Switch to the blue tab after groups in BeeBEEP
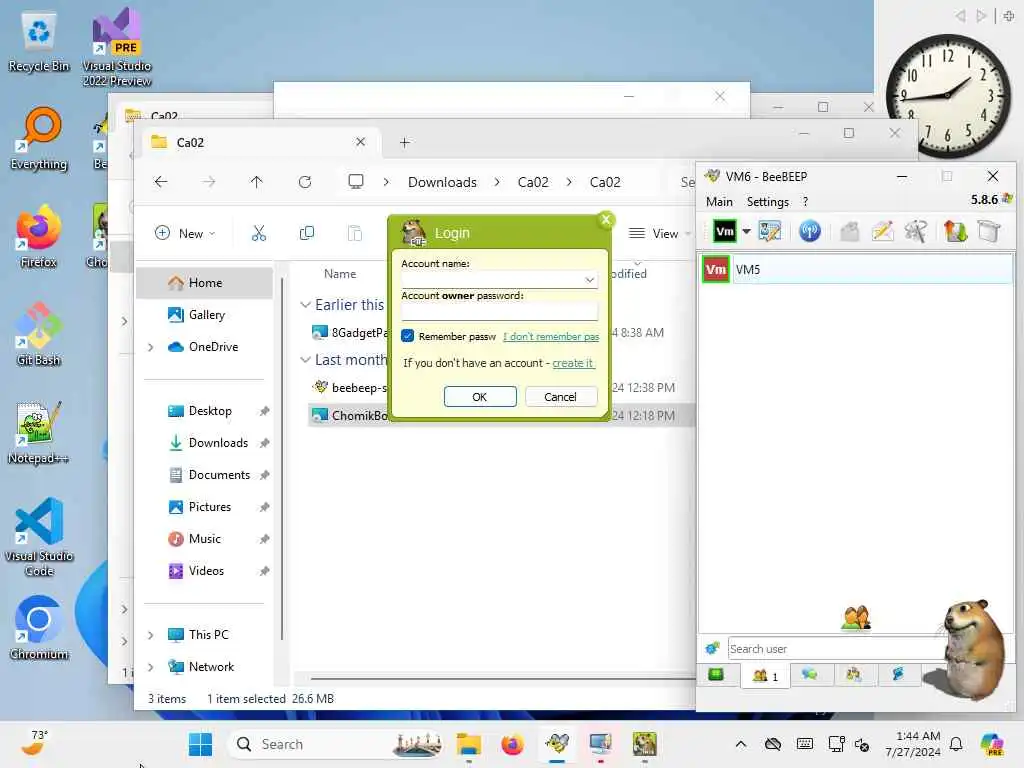 pyautogui.click(x=899, y=675)
